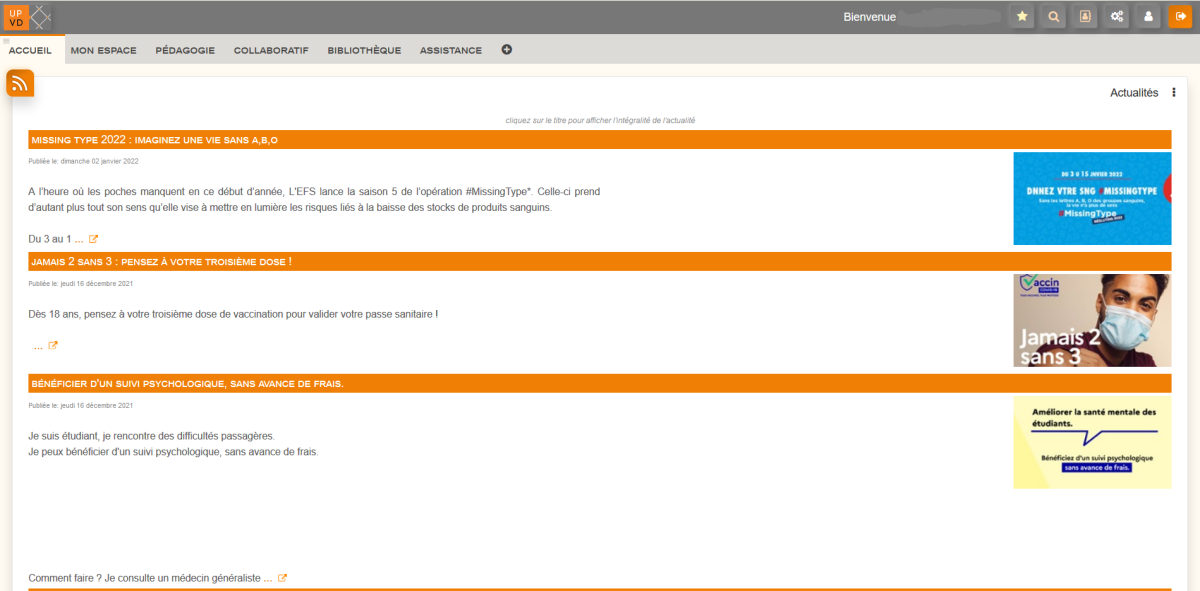Click 'Je suis étudiant, je rencontre des difficultés' text

(x=151, y=436)
